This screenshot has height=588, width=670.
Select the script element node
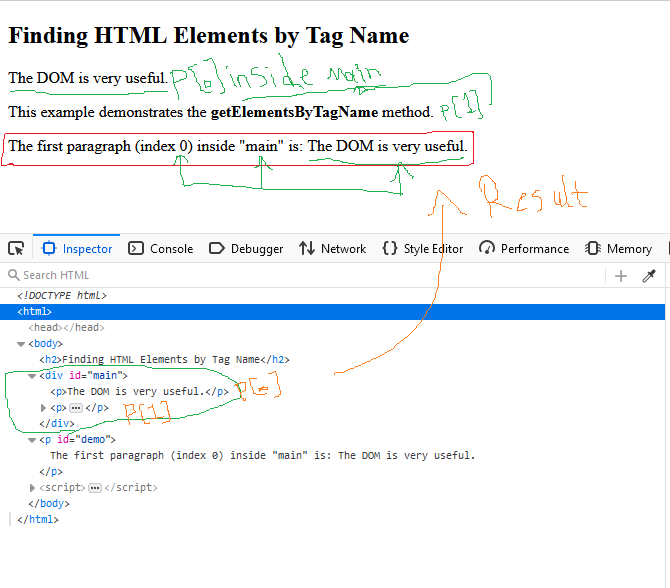tap(98, 488)
